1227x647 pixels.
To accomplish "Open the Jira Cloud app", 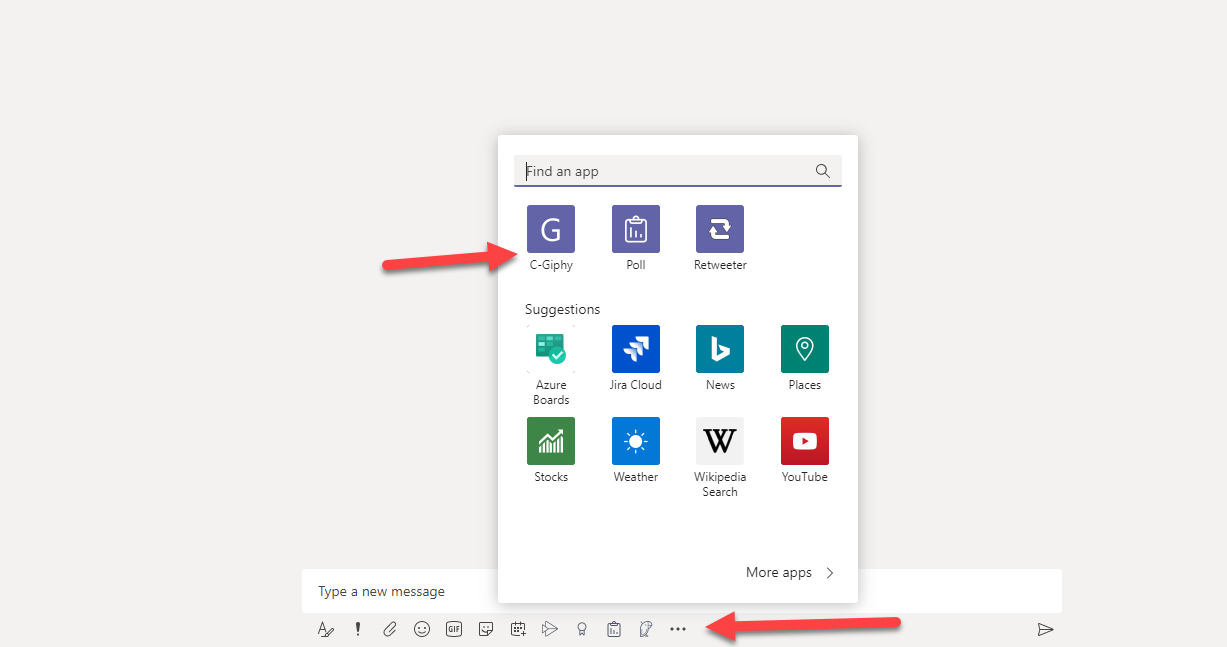I will click(636, 349).
